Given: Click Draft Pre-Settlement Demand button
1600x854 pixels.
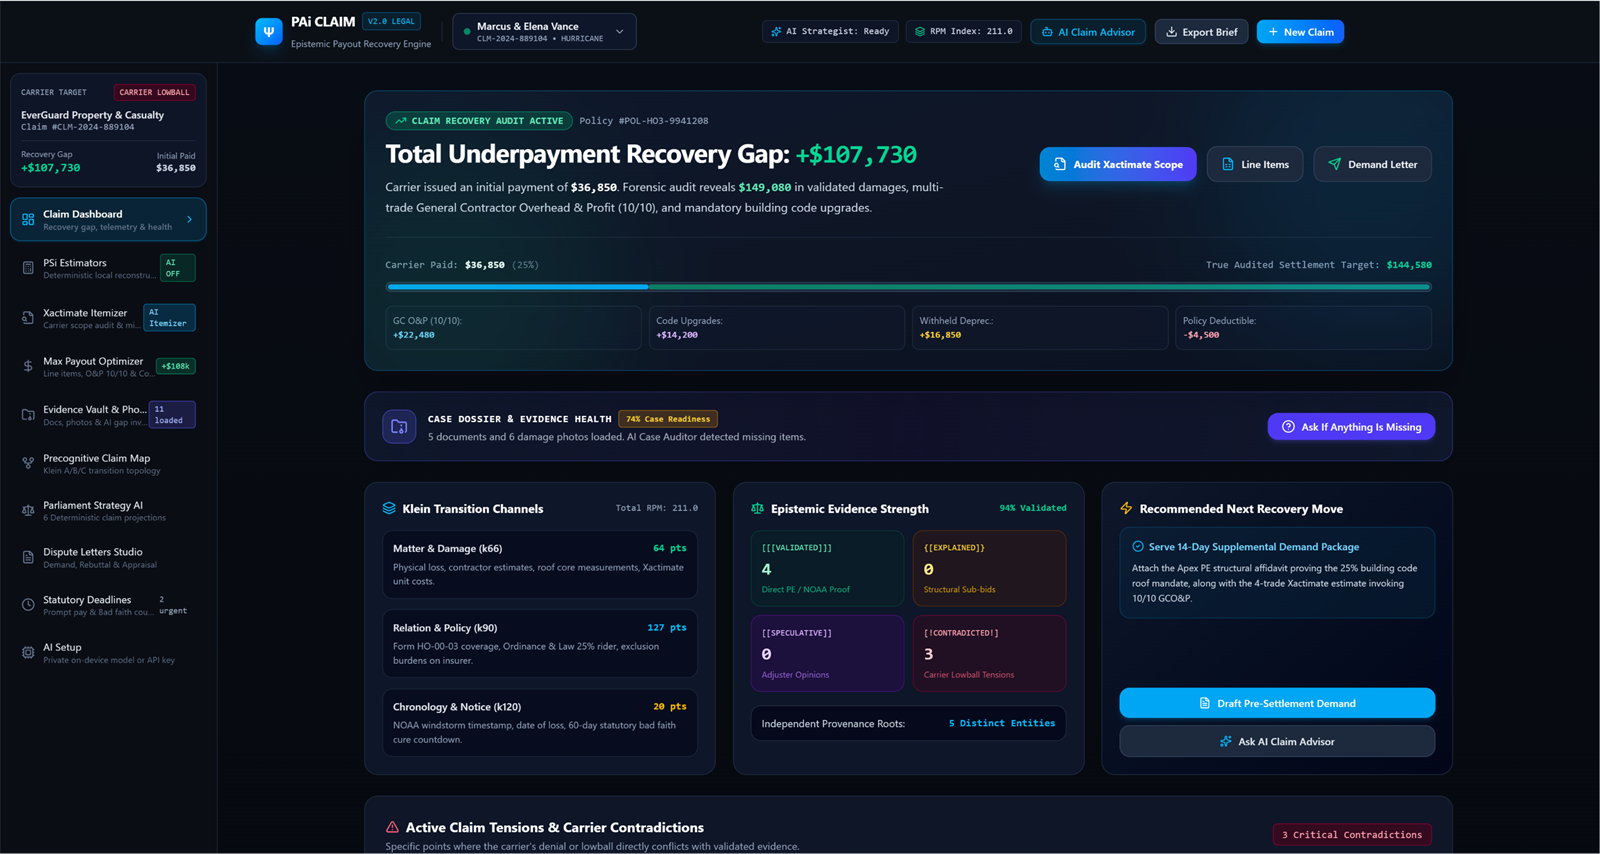Looking at the screenshot, I should click(x=1277, y=703).
